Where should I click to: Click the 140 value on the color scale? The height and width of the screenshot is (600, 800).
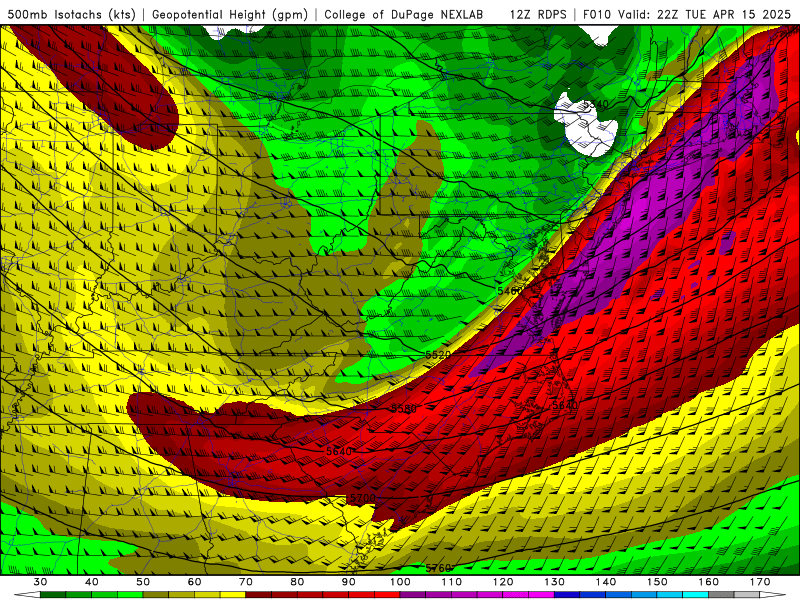(606, 582)
